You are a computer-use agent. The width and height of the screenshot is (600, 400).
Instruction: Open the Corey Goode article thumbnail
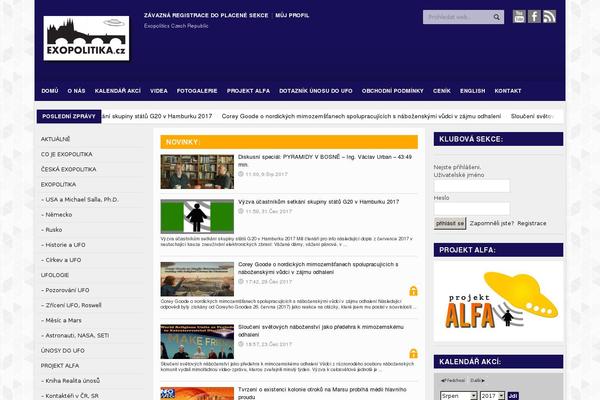click(197, 279)
